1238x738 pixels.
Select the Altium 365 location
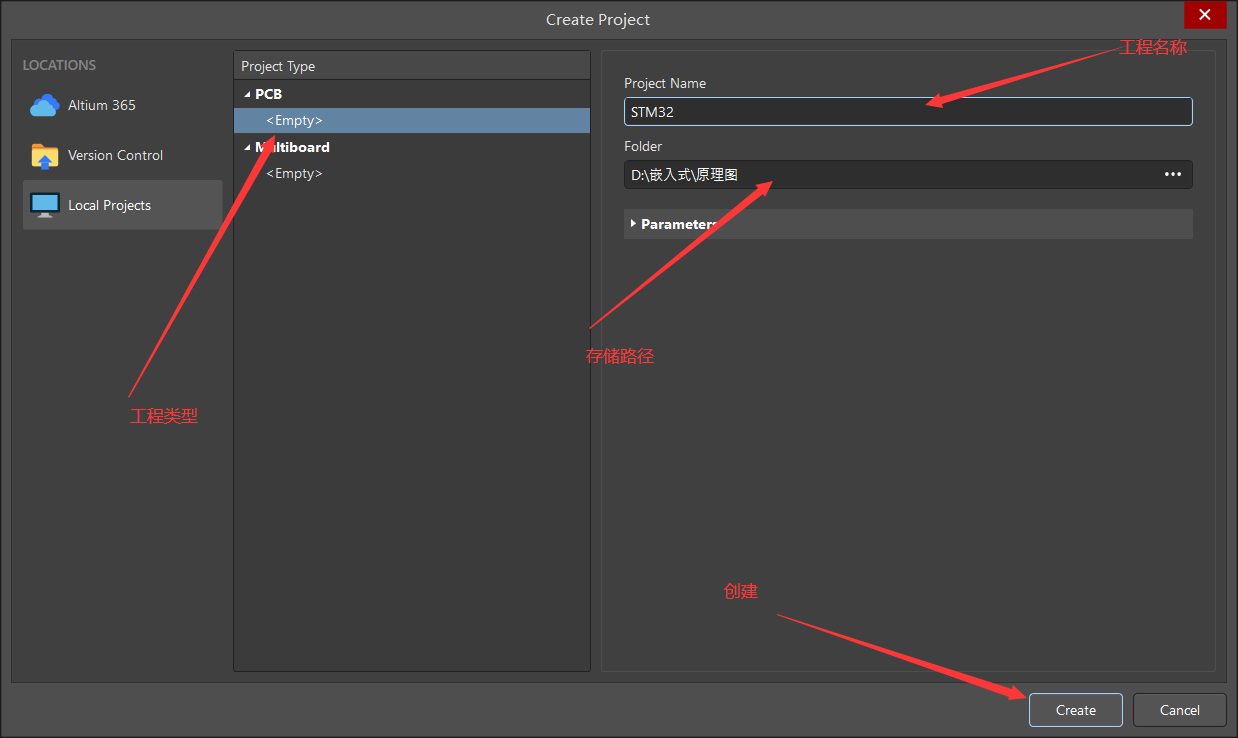point(122,105)
